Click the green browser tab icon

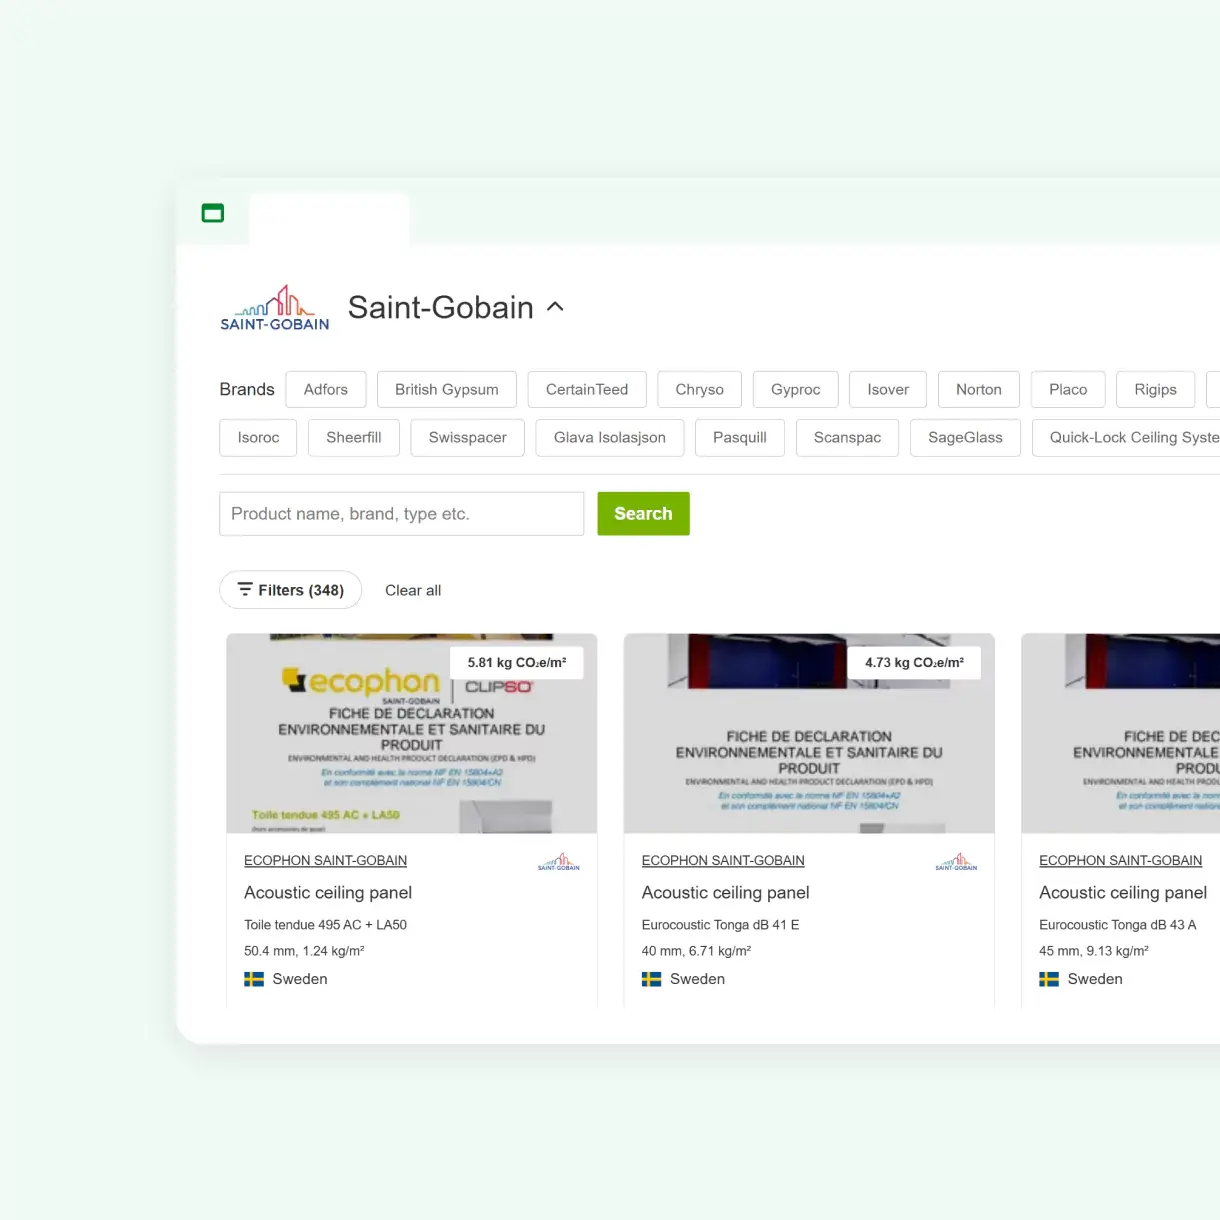pos(213,213)
